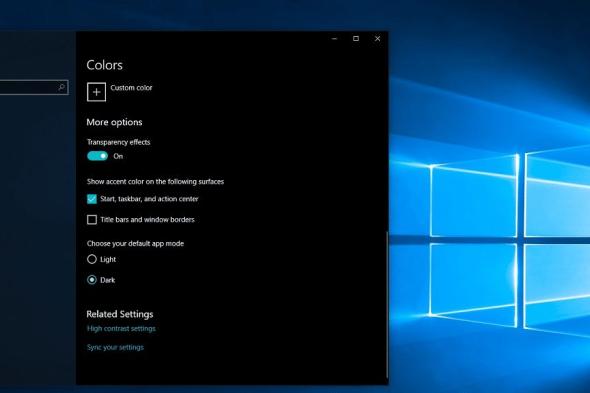Enable Title bars and window borders checkbox
Image resolution: width=590 pixels, height=393 pixels.
click(92, 219)
